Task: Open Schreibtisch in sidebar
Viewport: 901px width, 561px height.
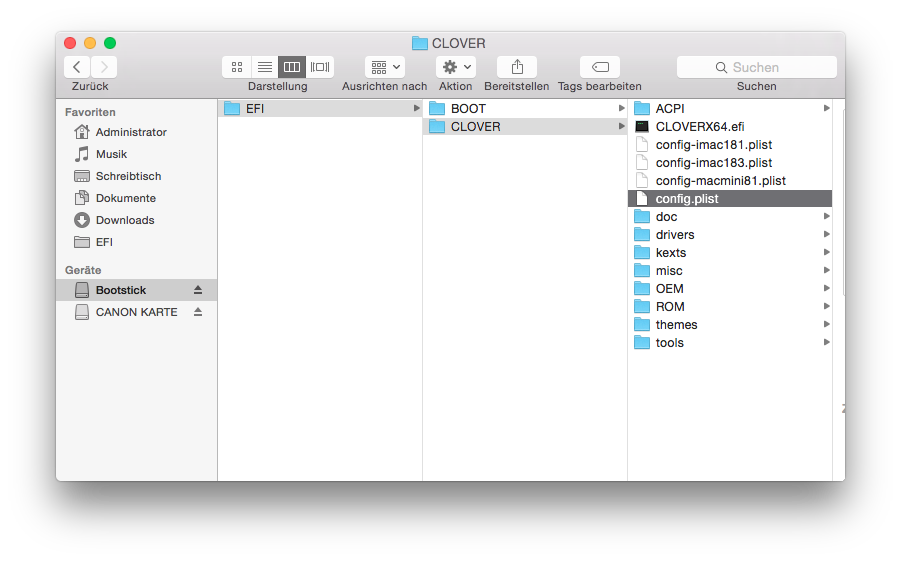Action: (x=137, y=176)
